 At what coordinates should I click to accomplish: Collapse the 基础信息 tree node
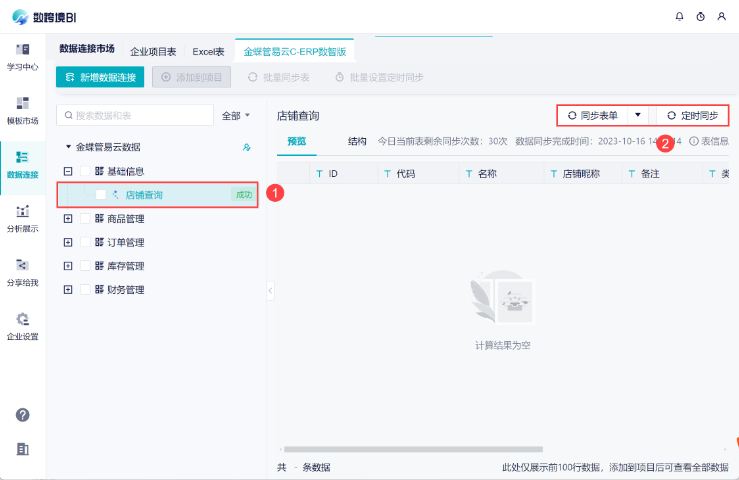click(68, 171)
